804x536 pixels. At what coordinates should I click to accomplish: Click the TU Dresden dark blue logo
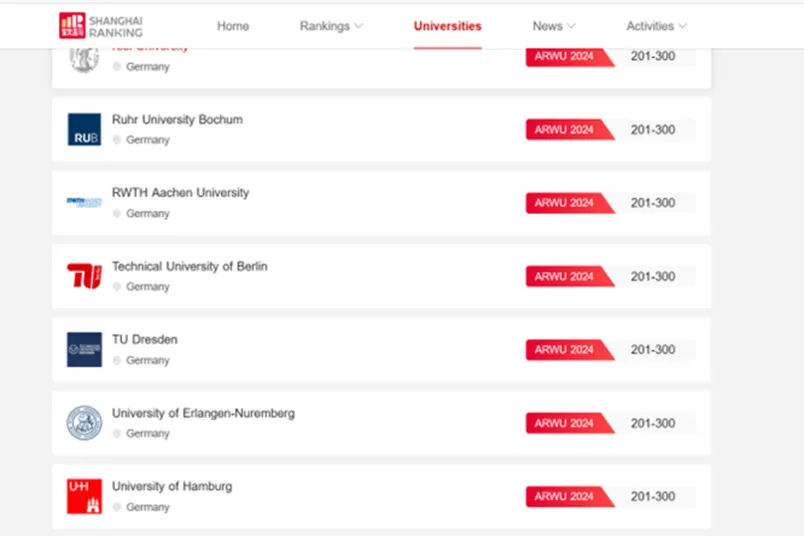84,349
